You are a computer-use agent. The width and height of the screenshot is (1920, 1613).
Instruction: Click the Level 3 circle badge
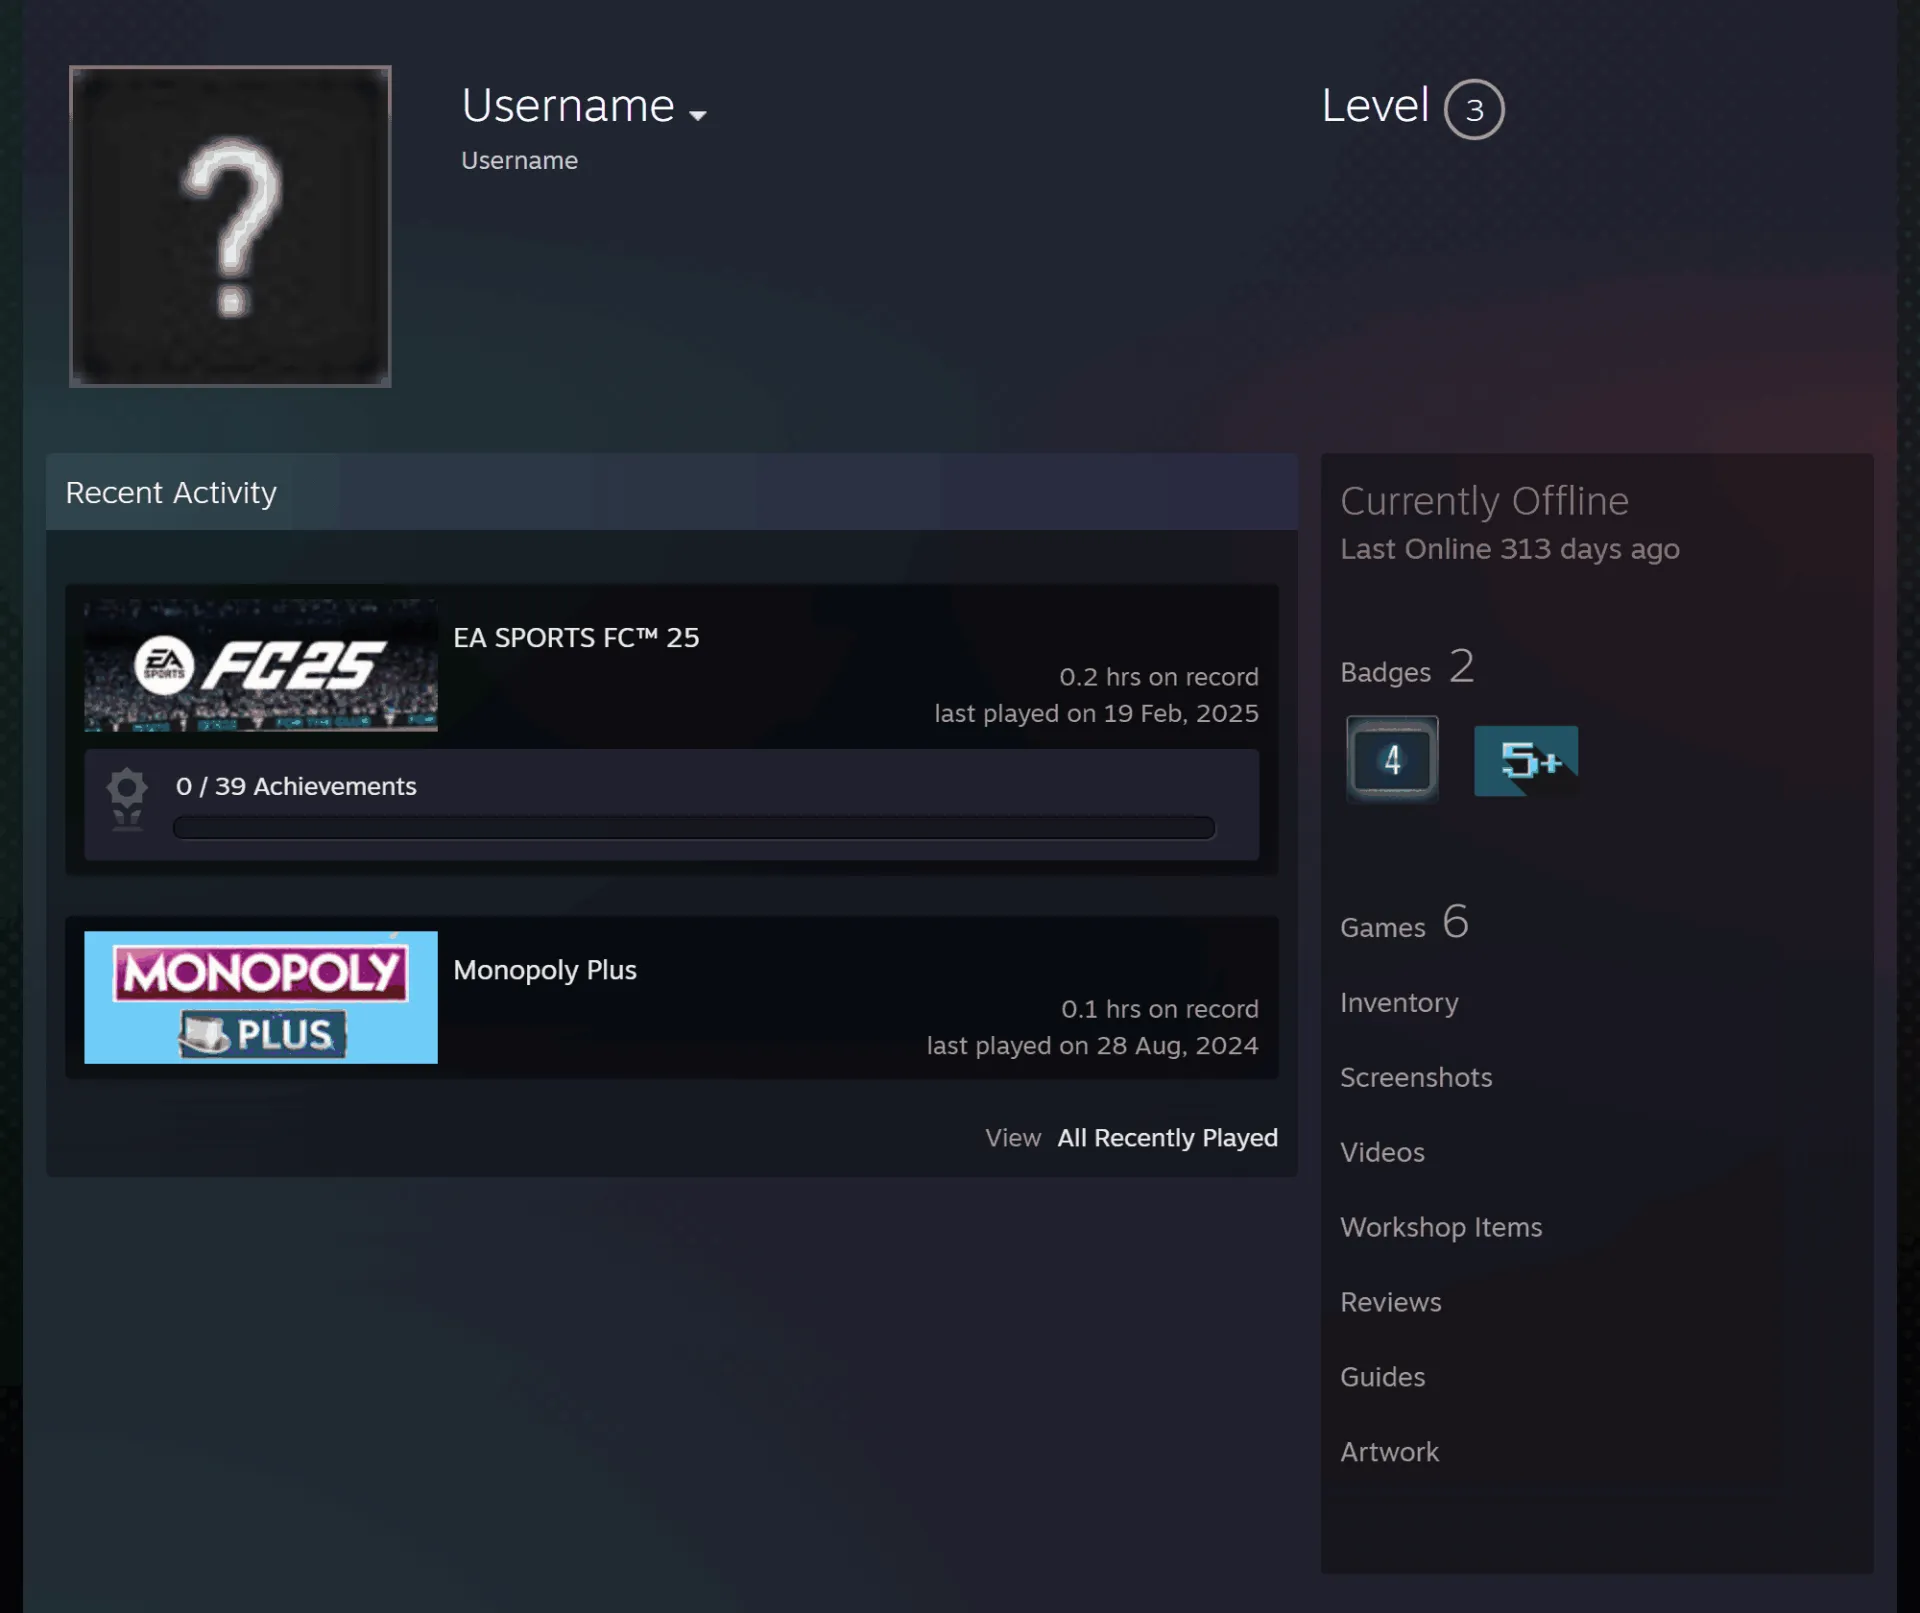[1474, 109]
